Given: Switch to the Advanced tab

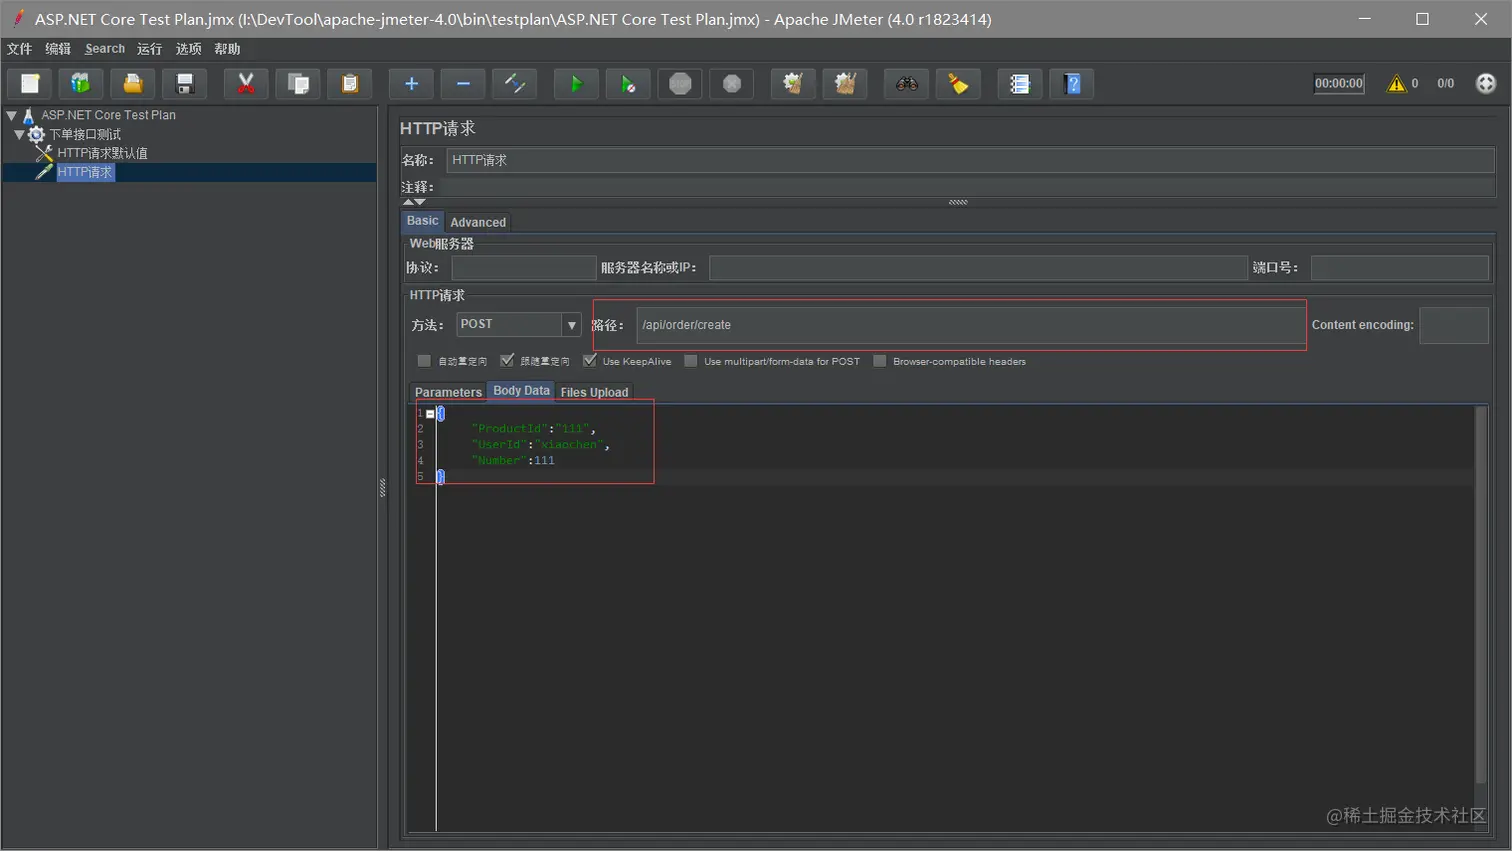Looking at the screenshot, I should [478, 222].
